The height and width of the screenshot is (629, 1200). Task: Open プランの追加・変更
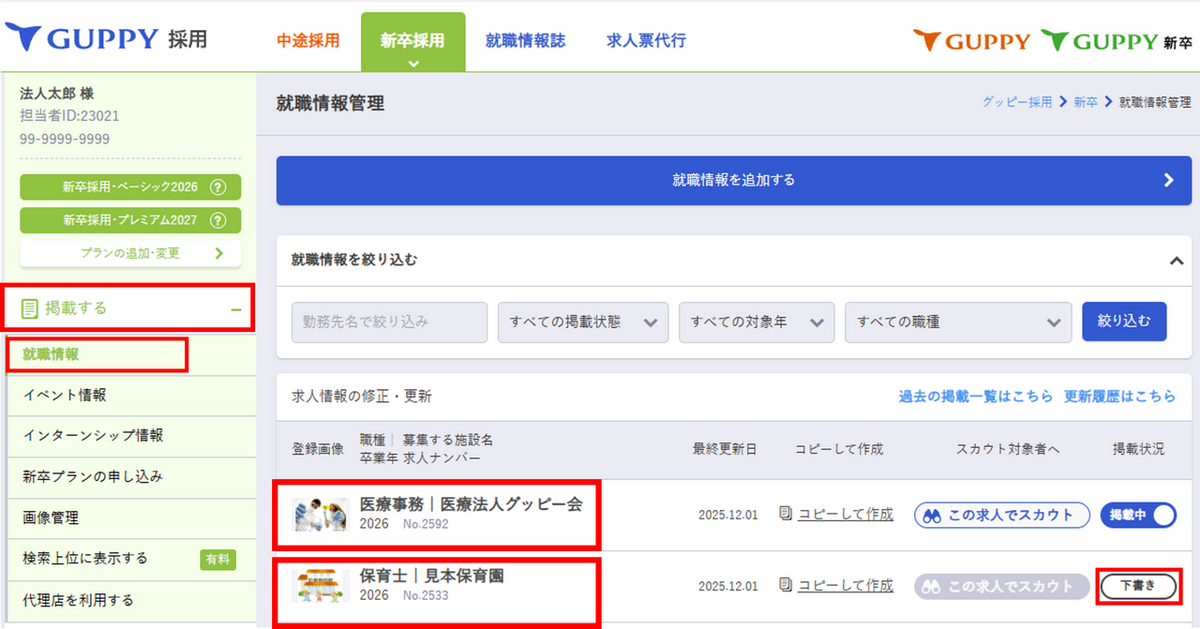point(130,253)
